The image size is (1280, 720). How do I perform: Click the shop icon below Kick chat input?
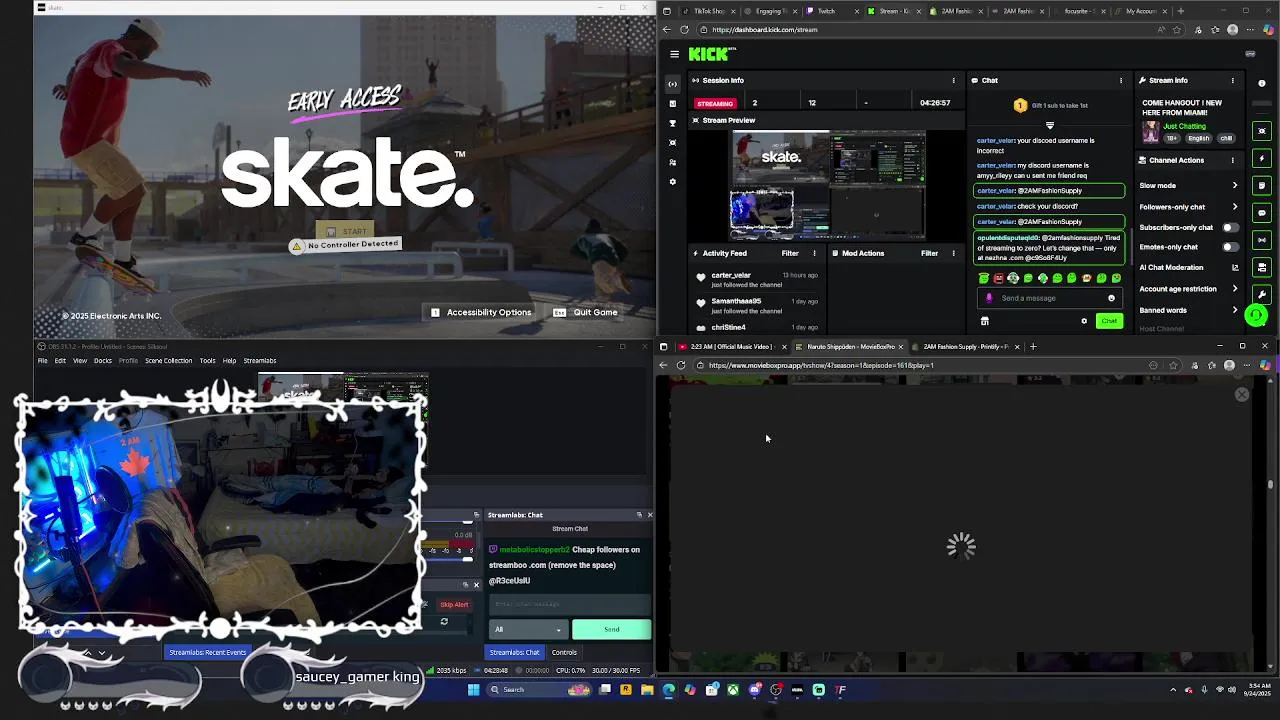[985, 321]
